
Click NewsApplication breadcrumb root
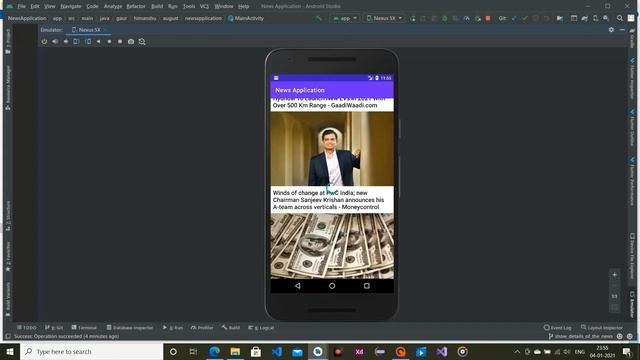click(x=27, y=18)
